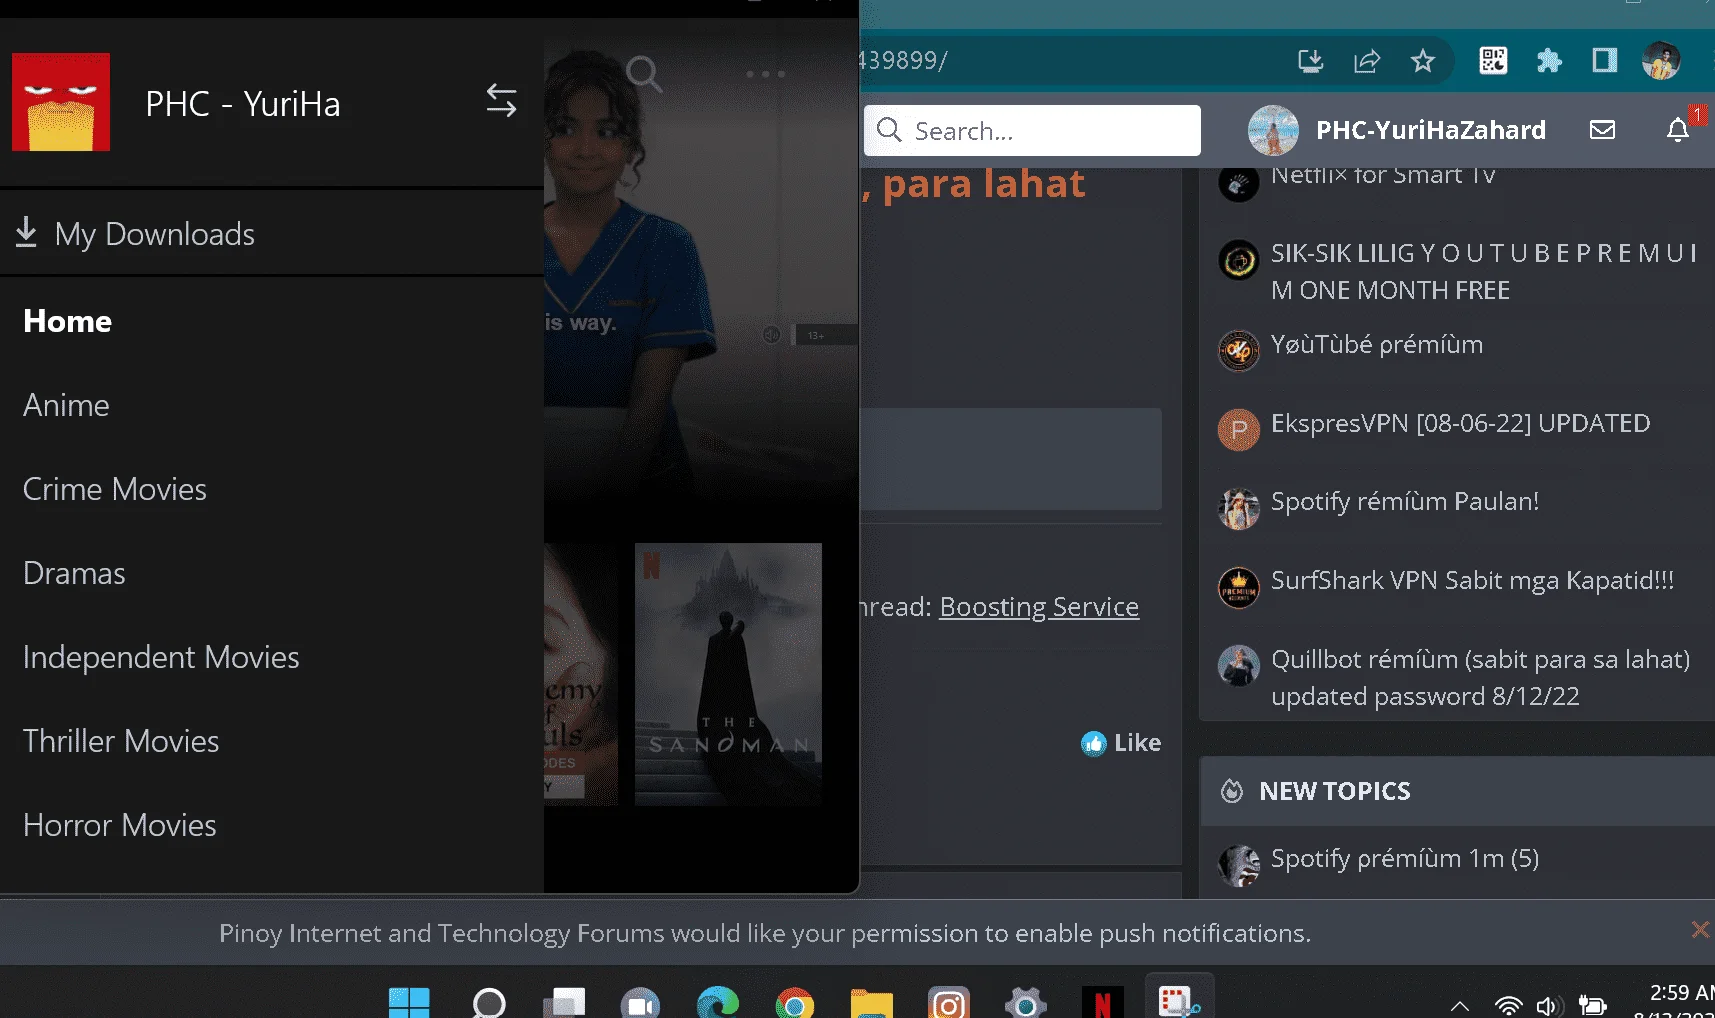This screenshot has width=1715, height=1018.
Task: Click the Like button on the post
Action: coord(1121,743)
